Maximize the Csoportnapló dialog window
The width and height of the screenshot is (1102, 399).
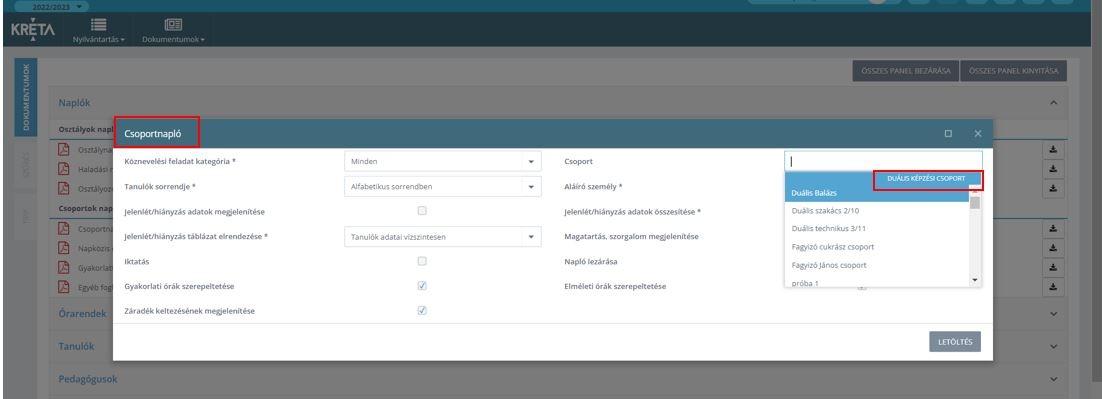point(948,133)
